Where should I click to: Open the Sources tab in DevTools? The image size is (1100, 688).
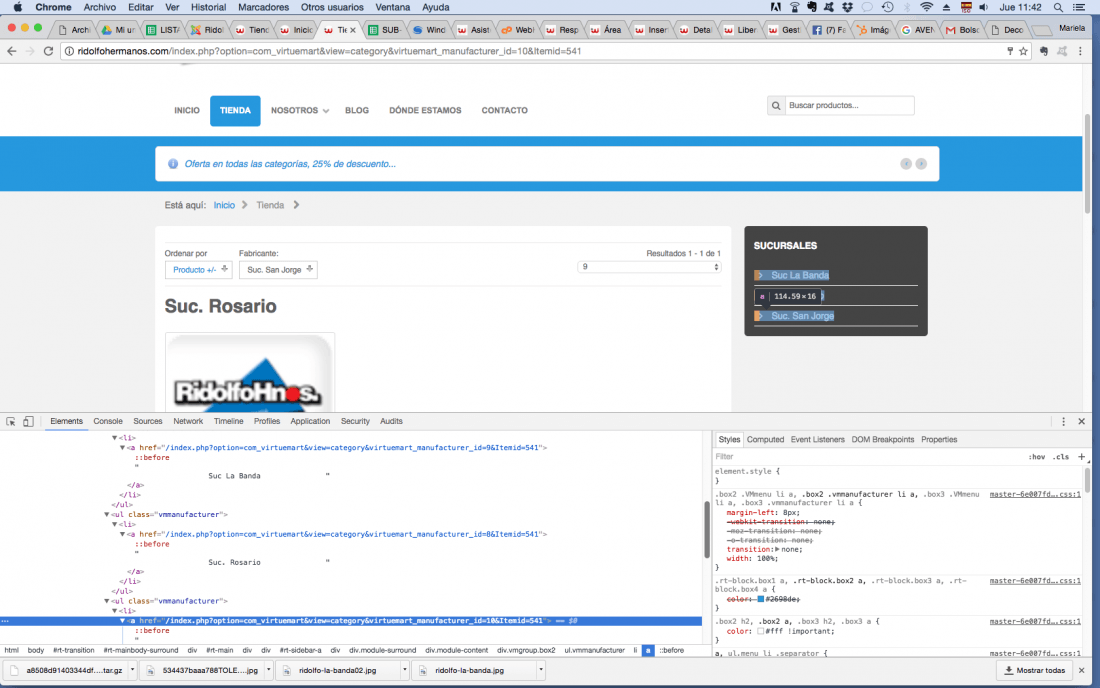click(x=147, y=421)
